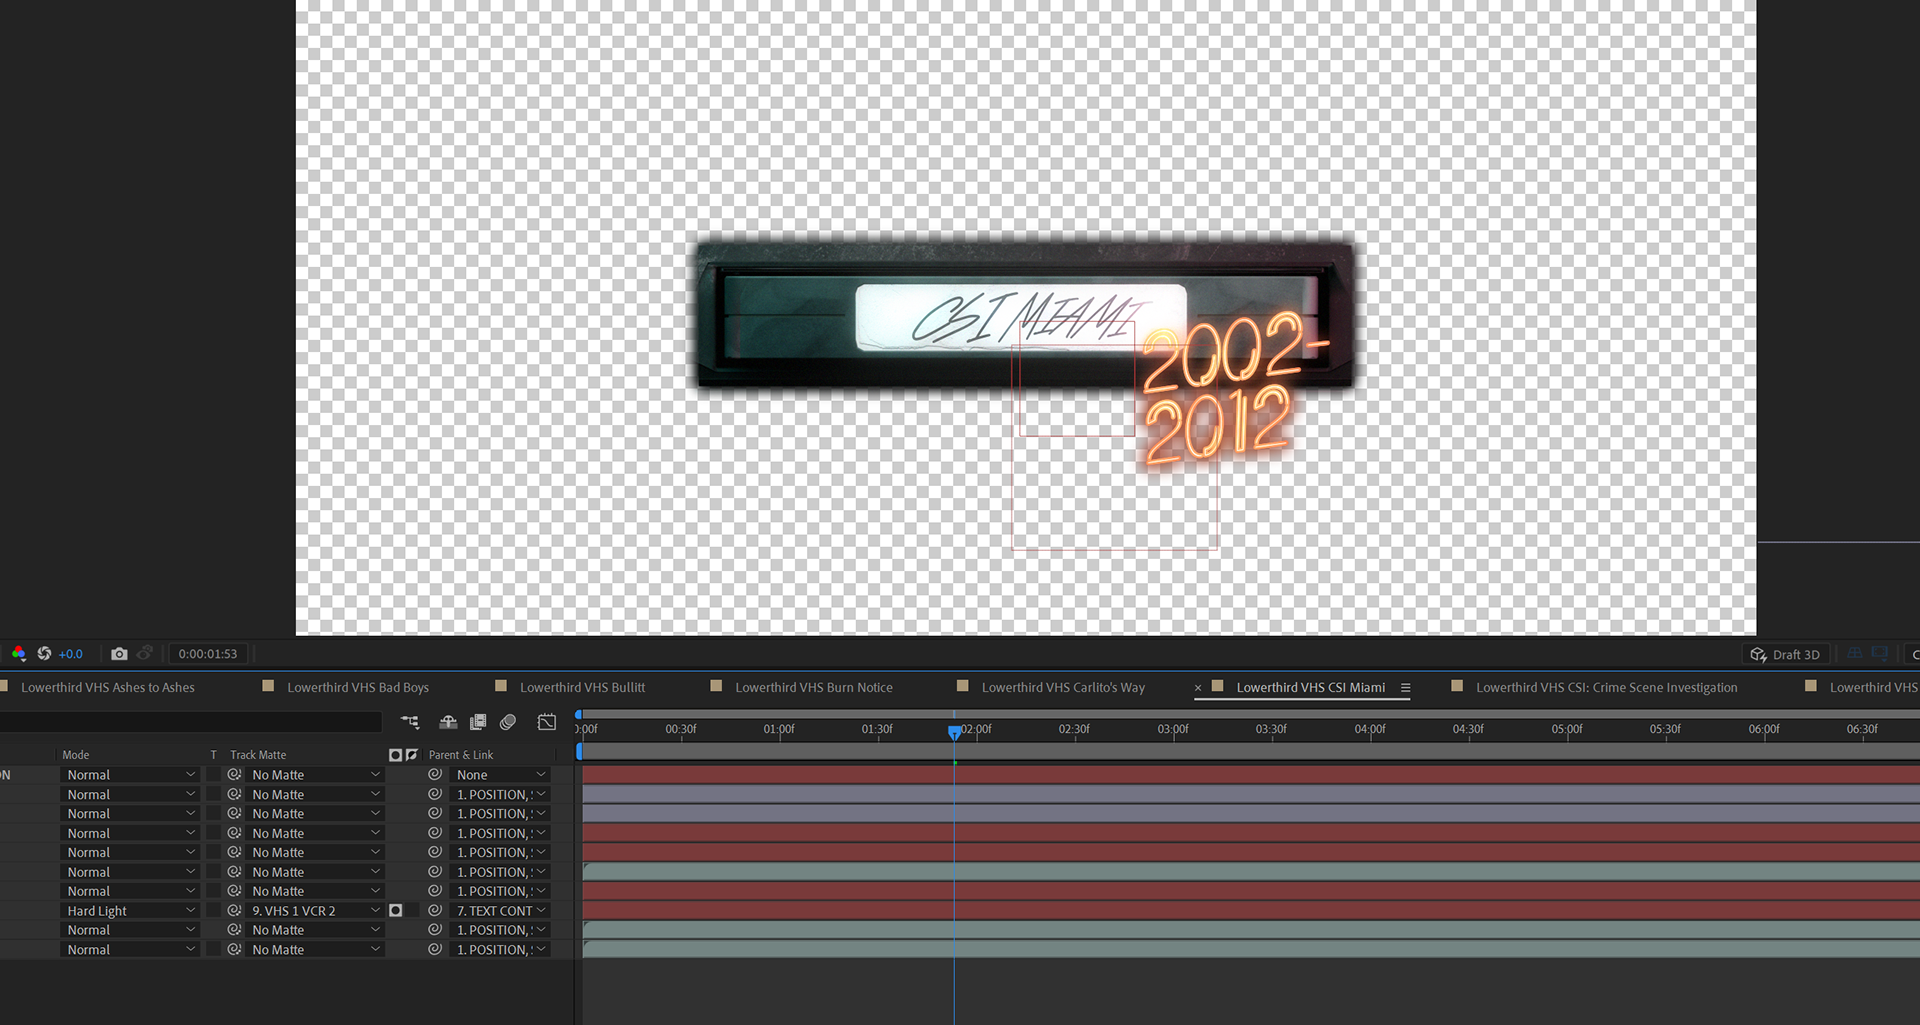The height and width of the screenshot is (1025, 1920).
Task: Click the Reset Exposure icon
Action: pyautogui.click(x=44, y=653)
